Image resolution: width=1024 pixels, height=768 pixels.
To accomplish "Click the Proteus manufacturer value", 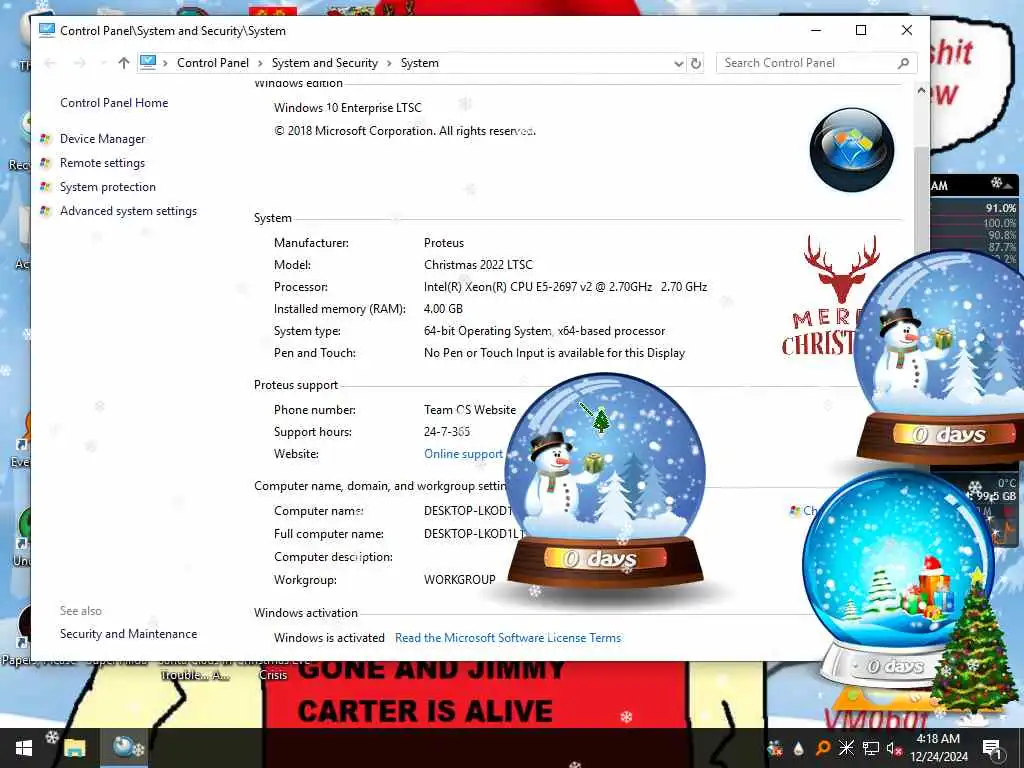I will coord(444,243).
